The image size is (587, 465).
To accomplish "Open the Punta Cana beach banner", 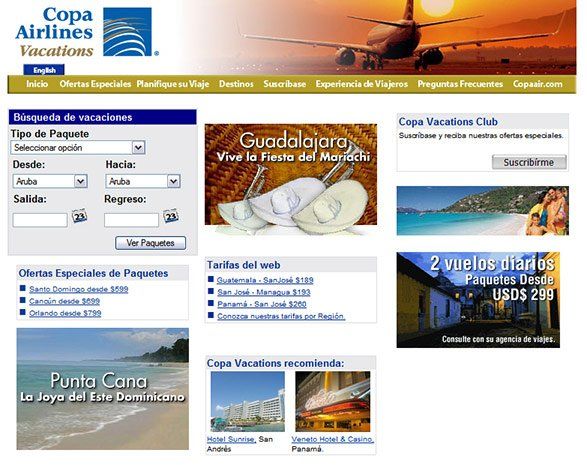I will tap(103, 389).
